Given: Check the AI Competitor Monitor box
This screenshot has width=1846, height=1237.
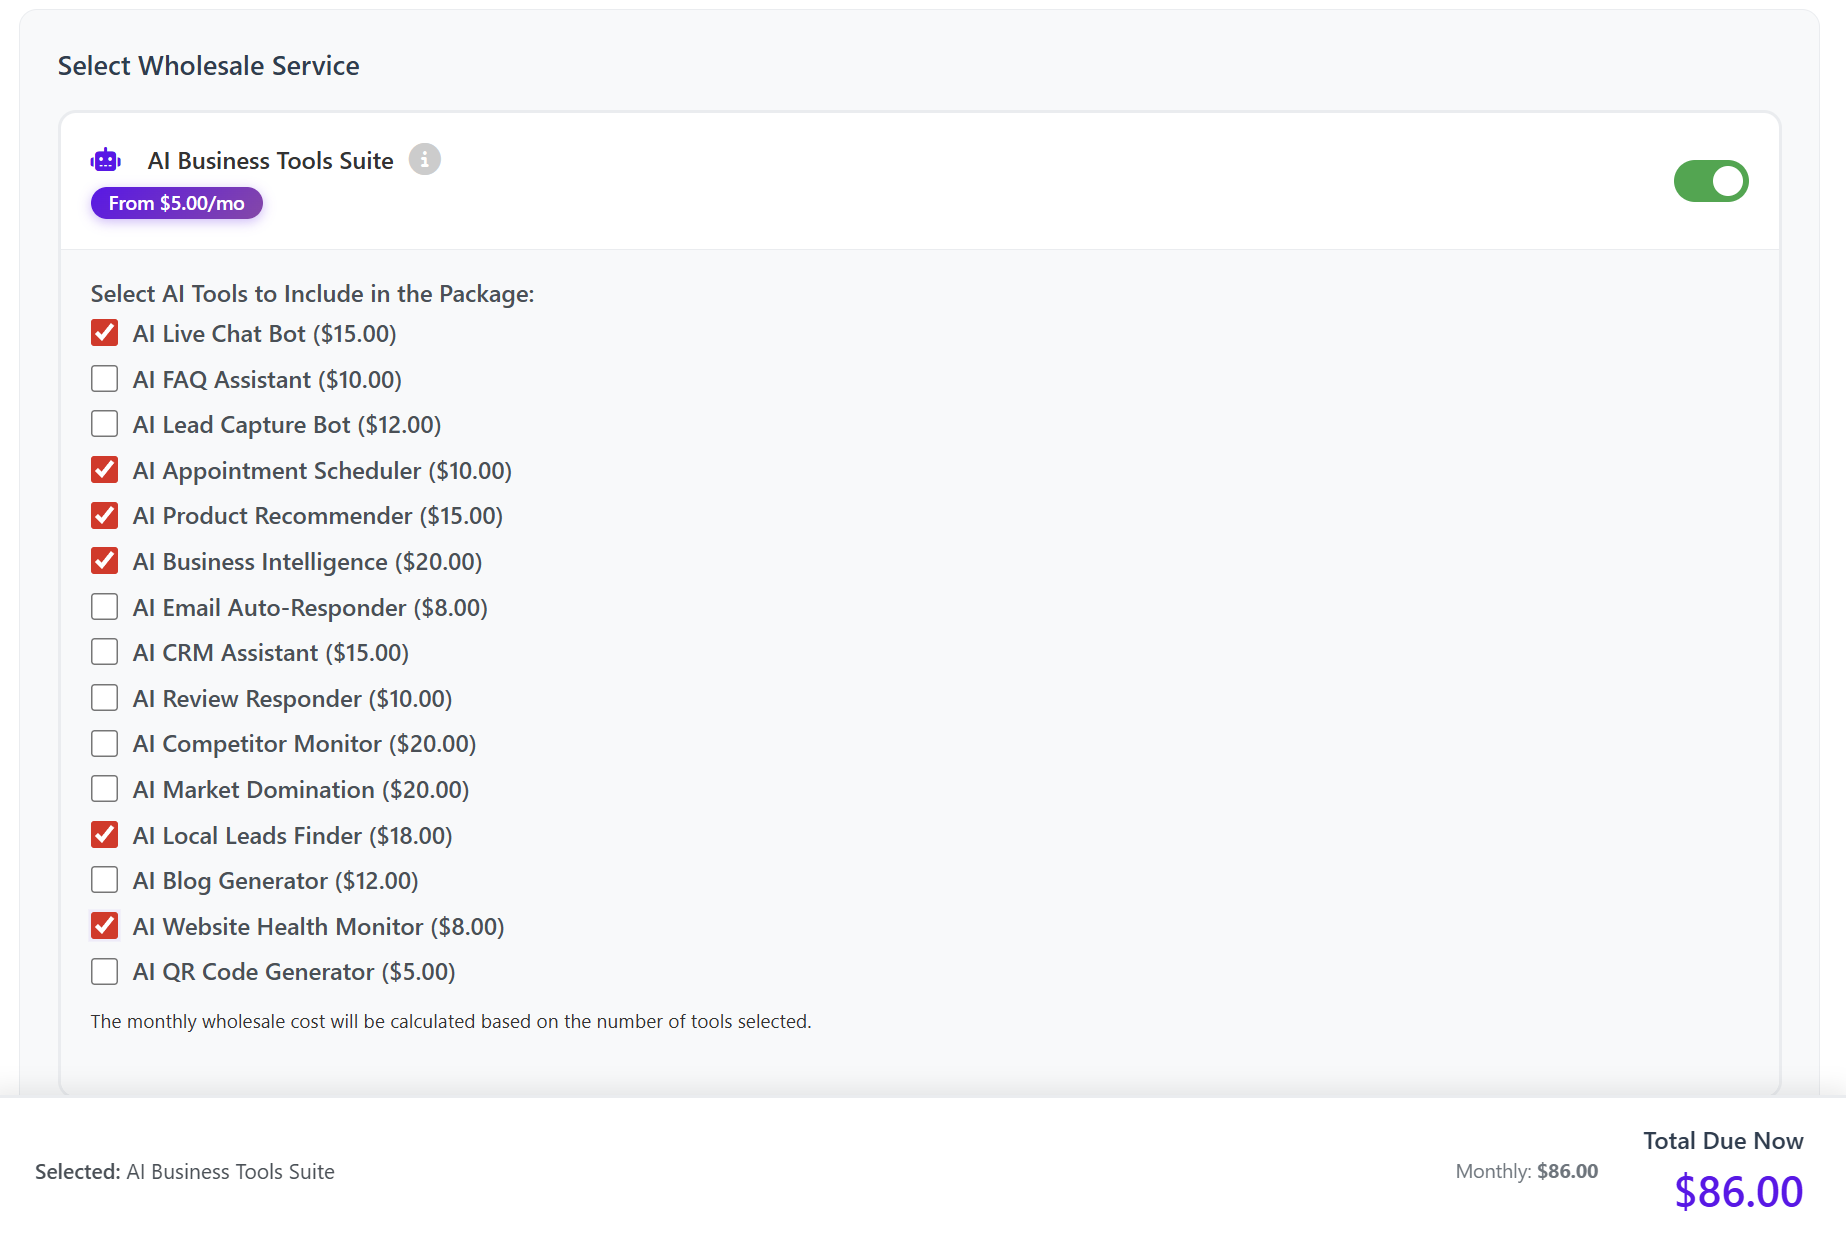Looking at the screenshot, I should click(105, 743).
